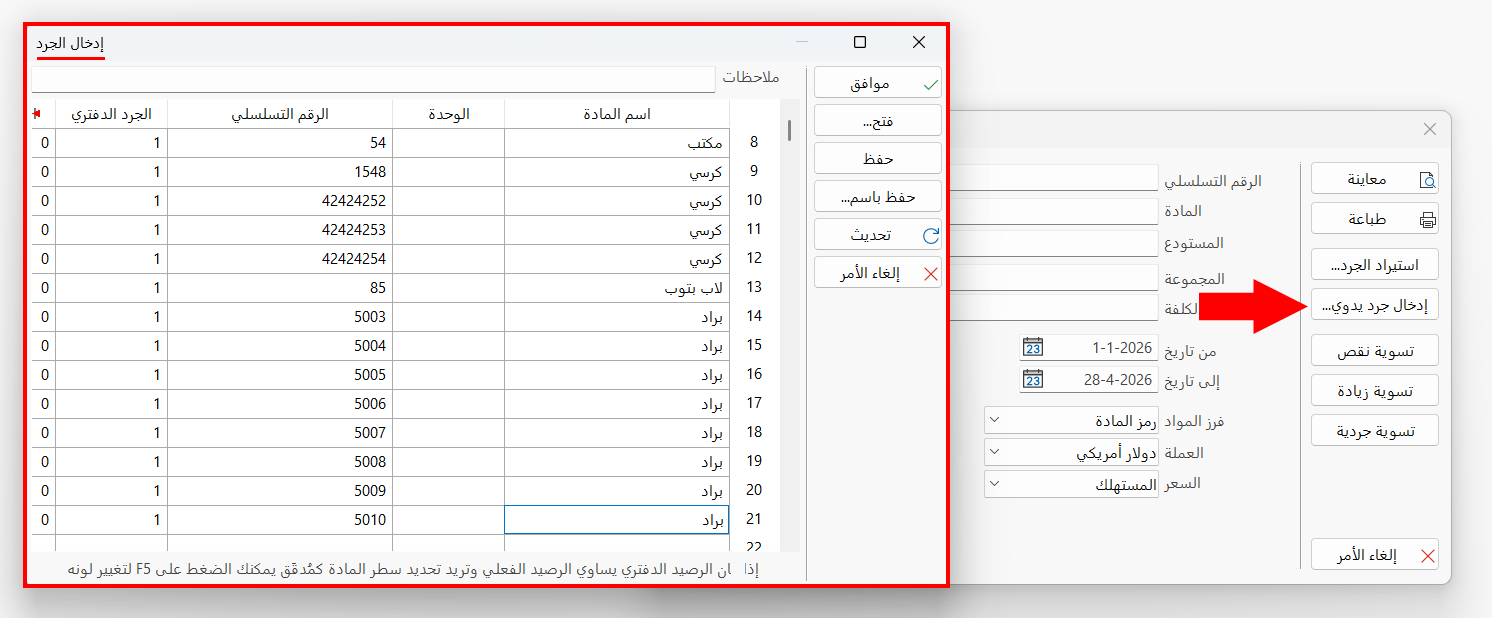Select column header اسم المادة
1492x618 pixels.
click(x=617, y=114)
